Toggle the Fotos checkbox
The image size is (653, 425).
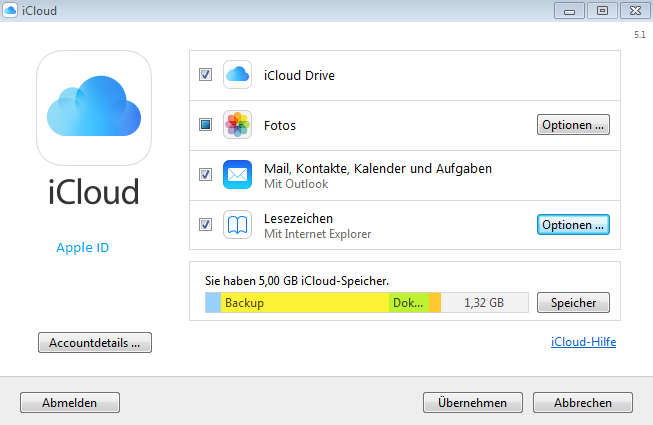coord(205,124)
